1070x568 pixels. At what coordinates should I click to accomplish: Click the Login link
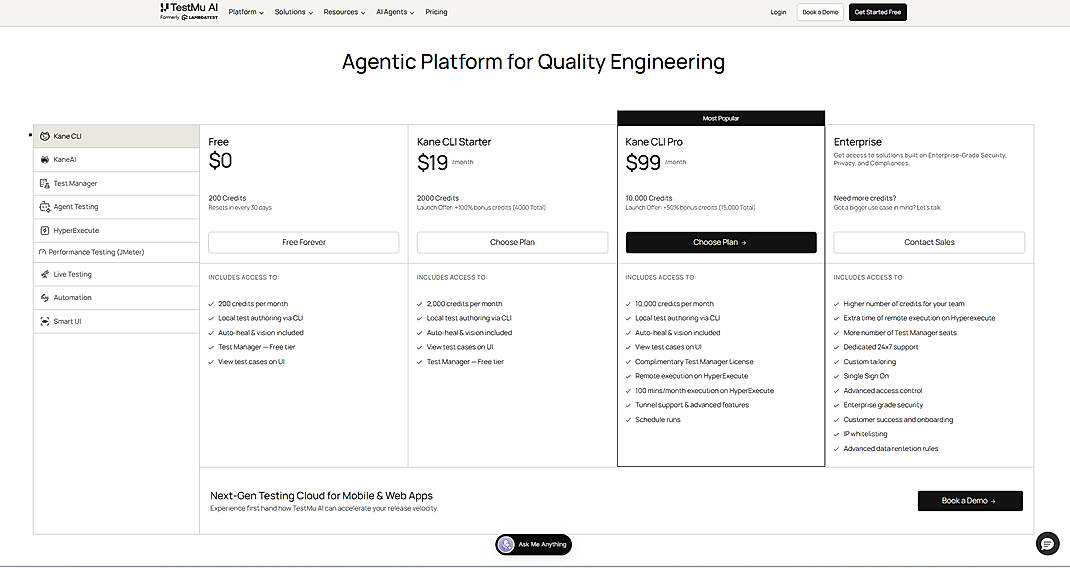click(x=778, y=12)
